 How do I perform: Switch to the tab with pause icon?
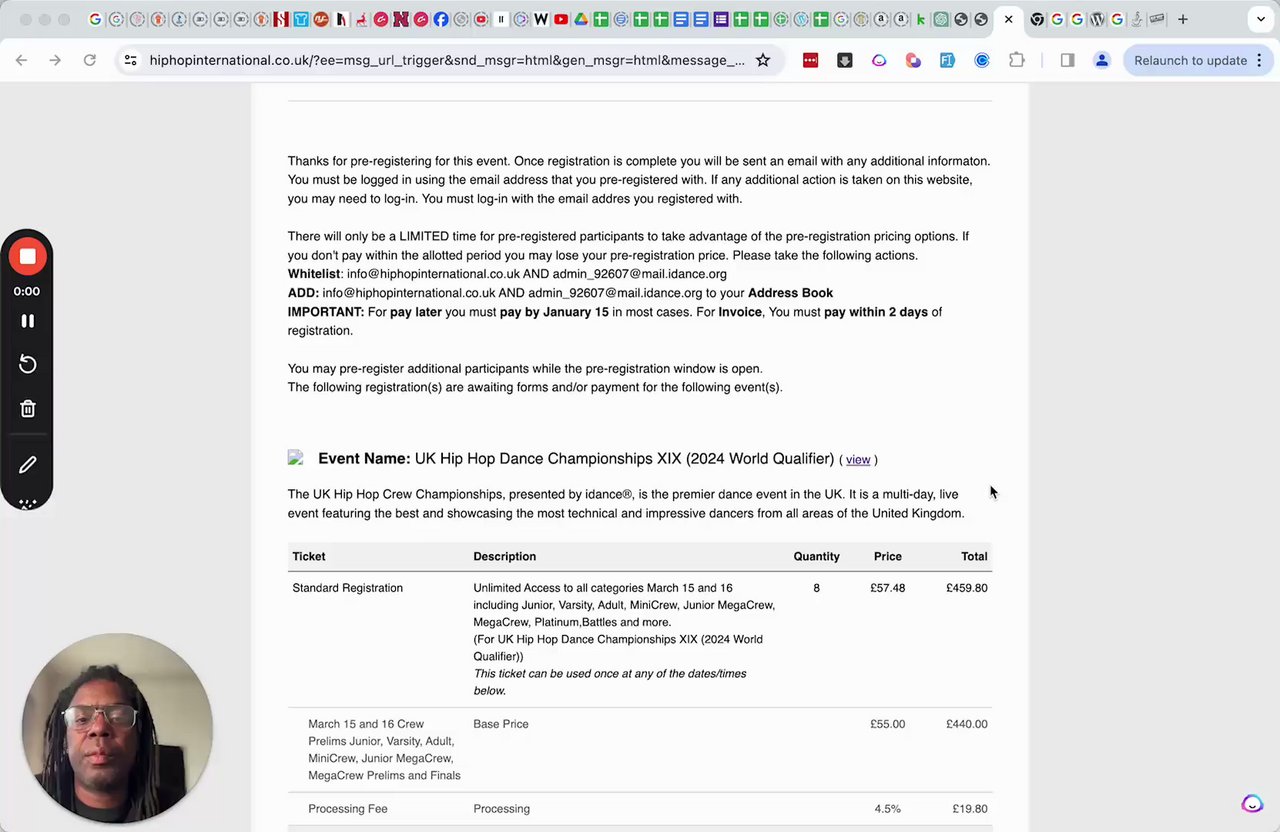point(501,19)
